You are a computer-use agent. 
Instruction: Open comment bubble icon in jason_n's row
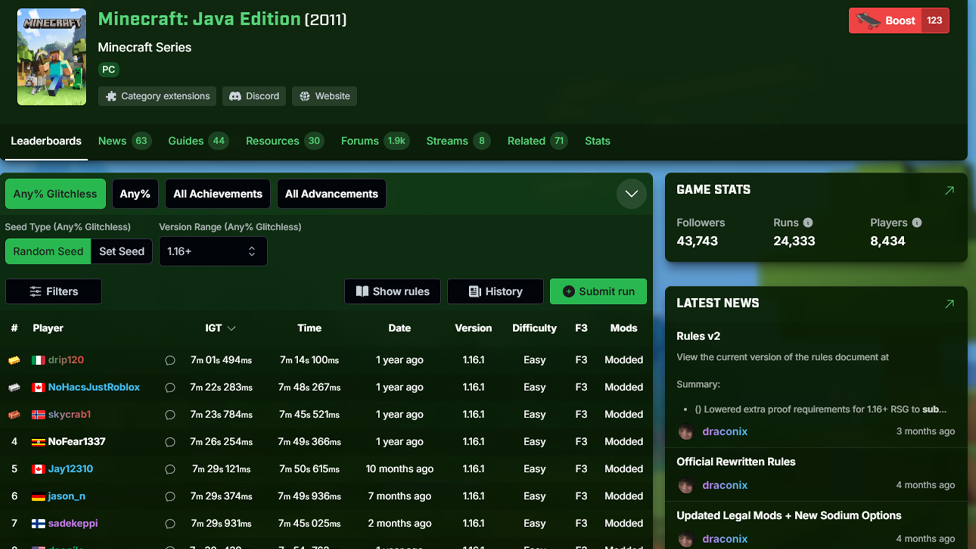coord(170,497)
